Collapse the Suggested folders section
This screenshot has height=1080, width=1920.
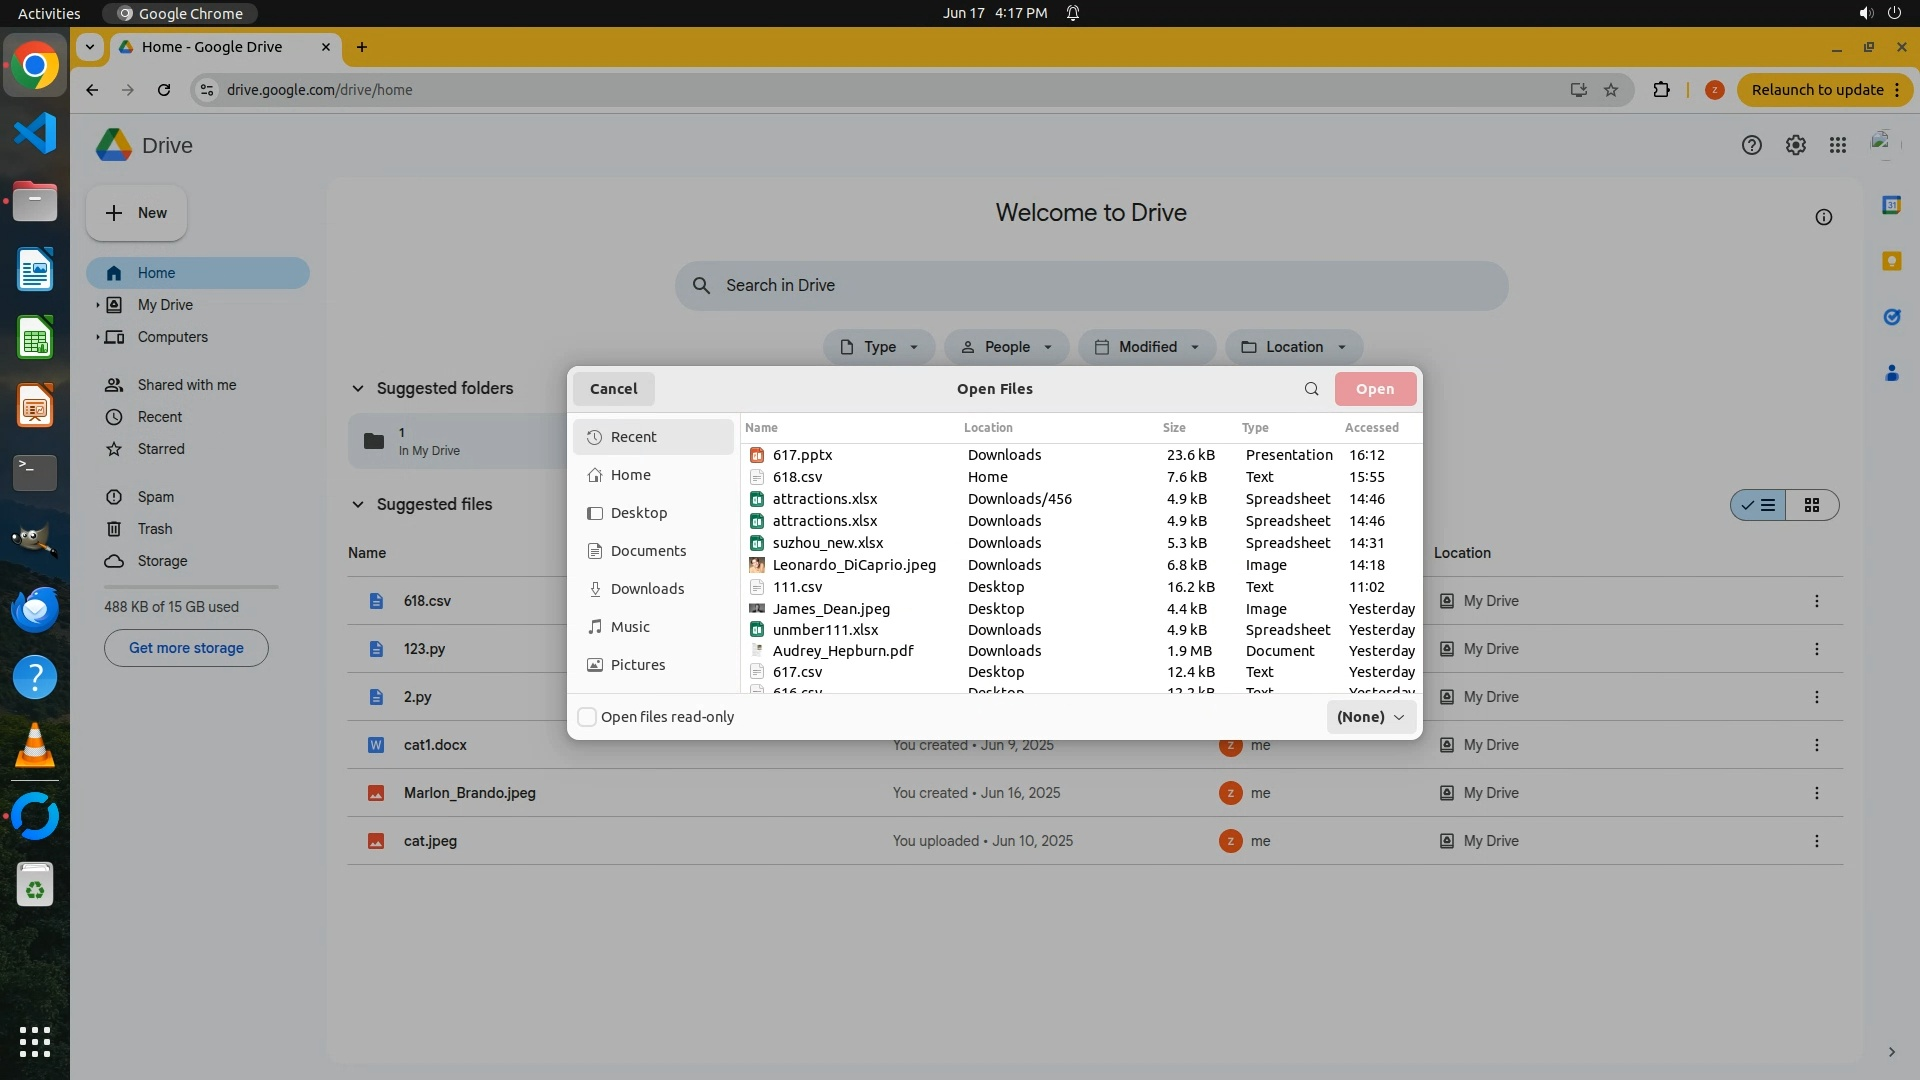358,389
